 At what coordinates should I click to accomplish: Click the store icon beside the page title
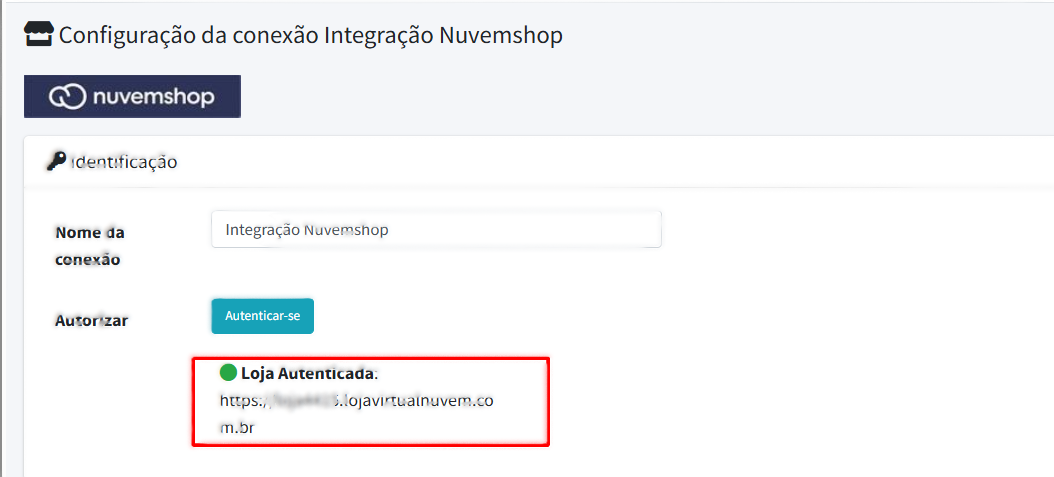[x=38, y=36]
